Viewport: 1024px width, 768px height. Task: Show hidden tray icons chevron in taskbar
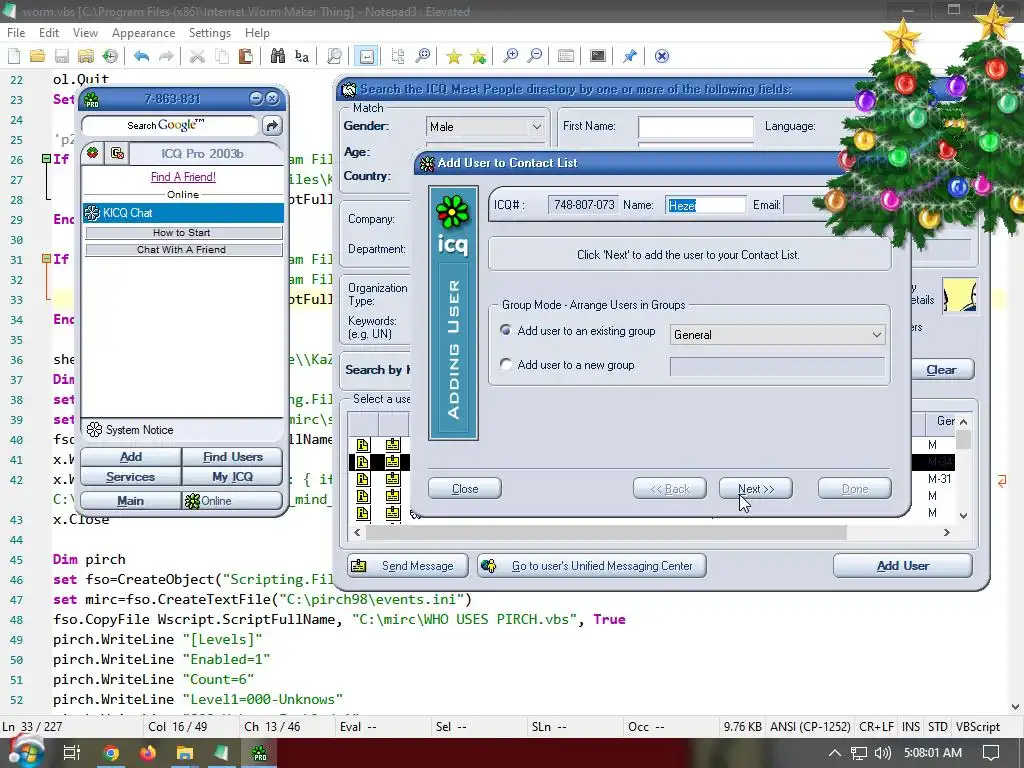(x=835, y=753)
